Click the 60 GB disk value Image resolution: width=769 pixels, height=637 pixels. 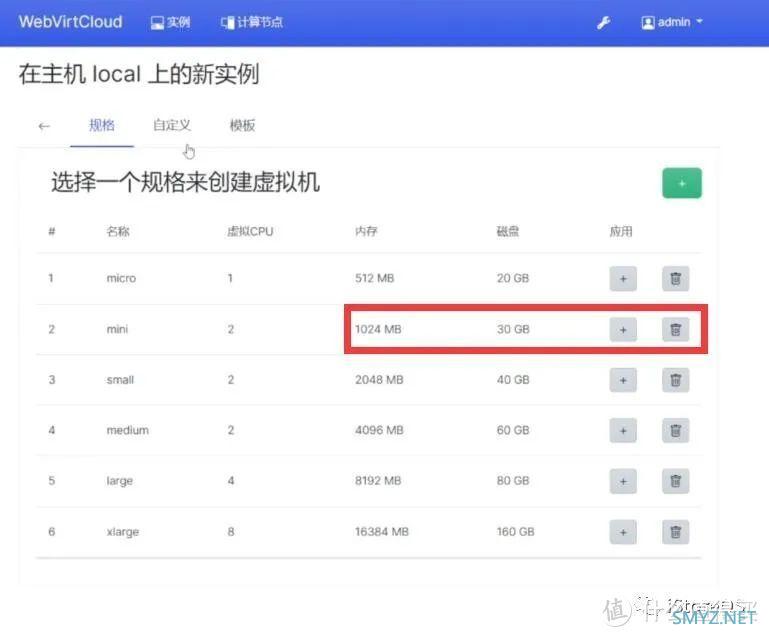tap(513, 430)
